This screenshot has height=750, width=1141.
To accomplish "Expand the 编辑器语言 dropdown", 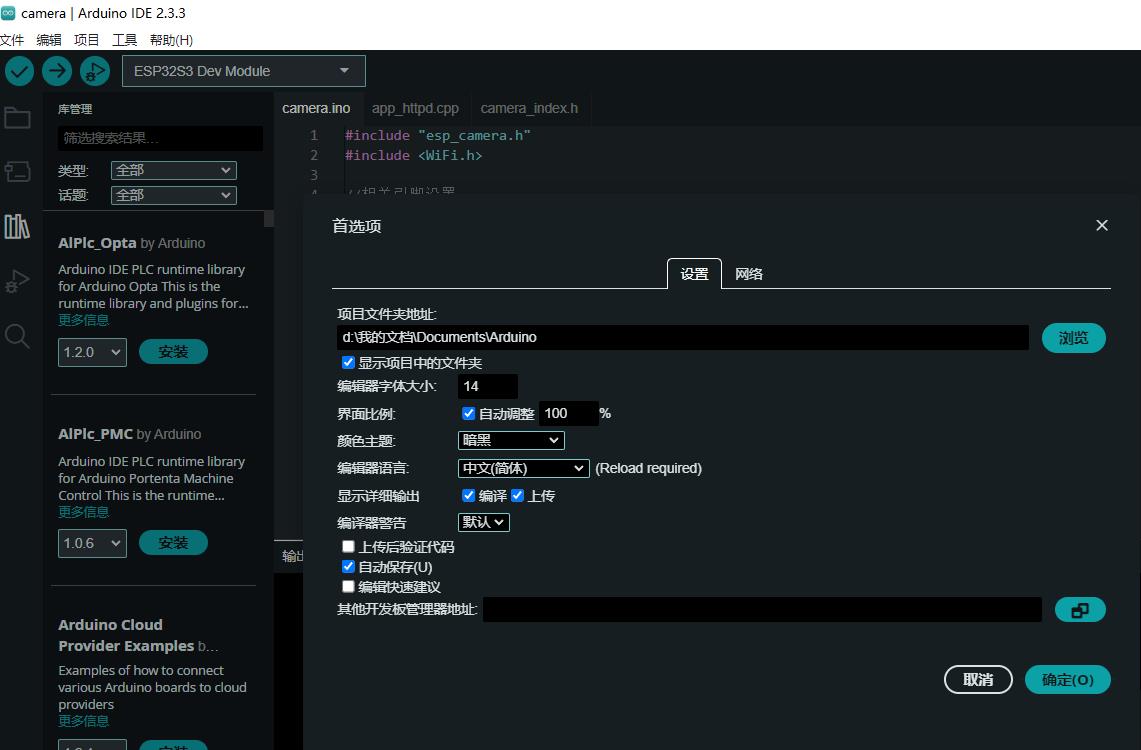I will 524,468.
